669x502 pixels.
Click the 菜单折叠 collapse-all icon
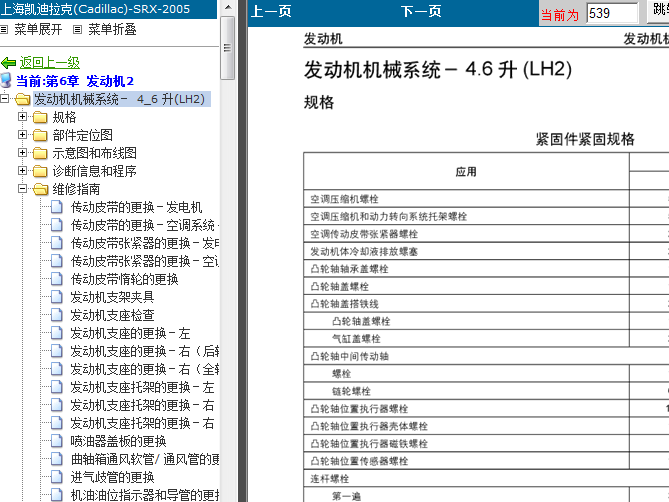(77, 29)
